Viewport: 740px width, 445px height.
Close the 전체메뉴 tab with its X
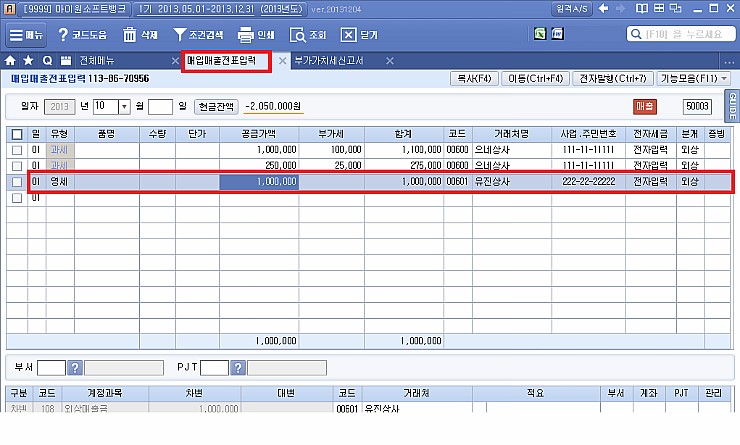pyautogui.click(x=175, y=61)
